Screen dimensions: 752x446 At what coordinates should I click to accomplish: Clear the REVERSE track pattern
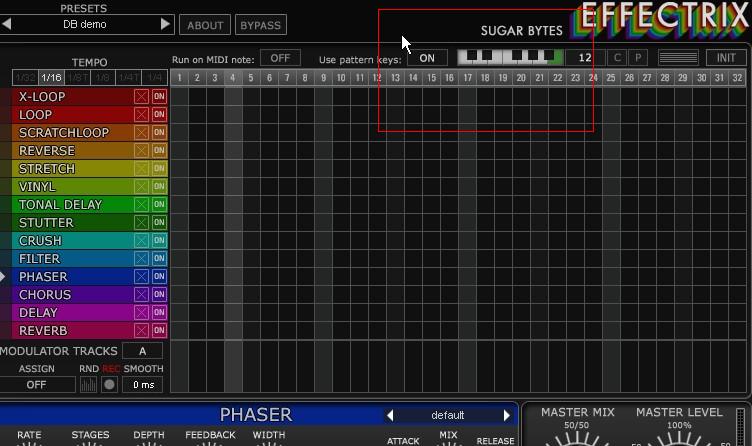tap(141, 151)
